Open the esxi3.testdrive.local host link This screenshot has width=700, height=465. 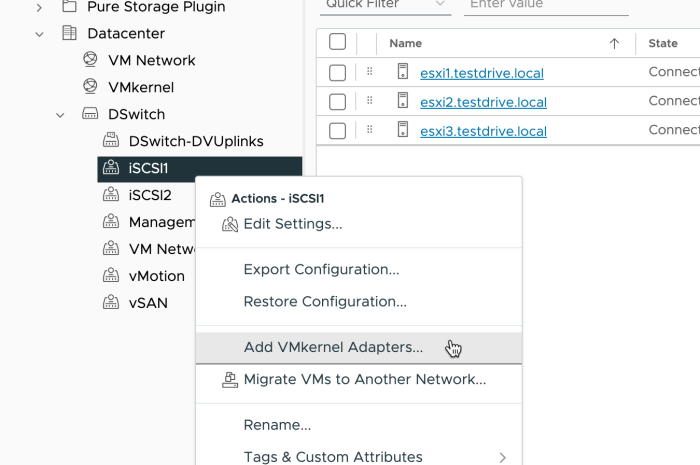483,131
